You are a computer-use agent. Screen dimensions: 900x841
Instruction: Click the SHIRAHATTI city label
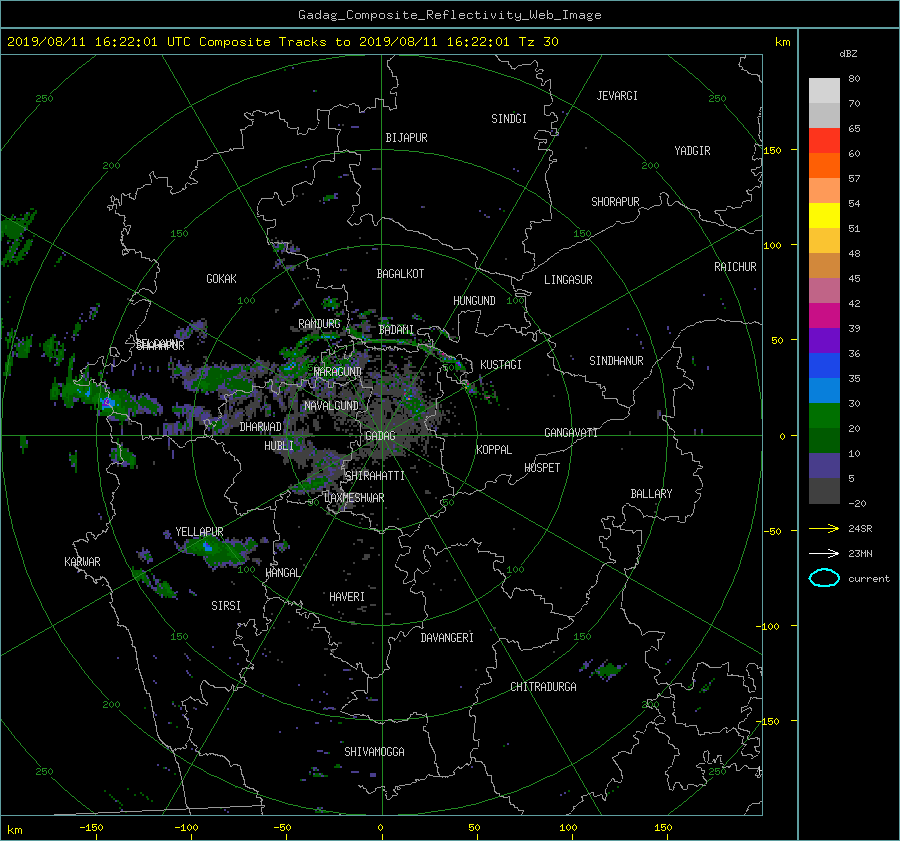tap(375, 476)
